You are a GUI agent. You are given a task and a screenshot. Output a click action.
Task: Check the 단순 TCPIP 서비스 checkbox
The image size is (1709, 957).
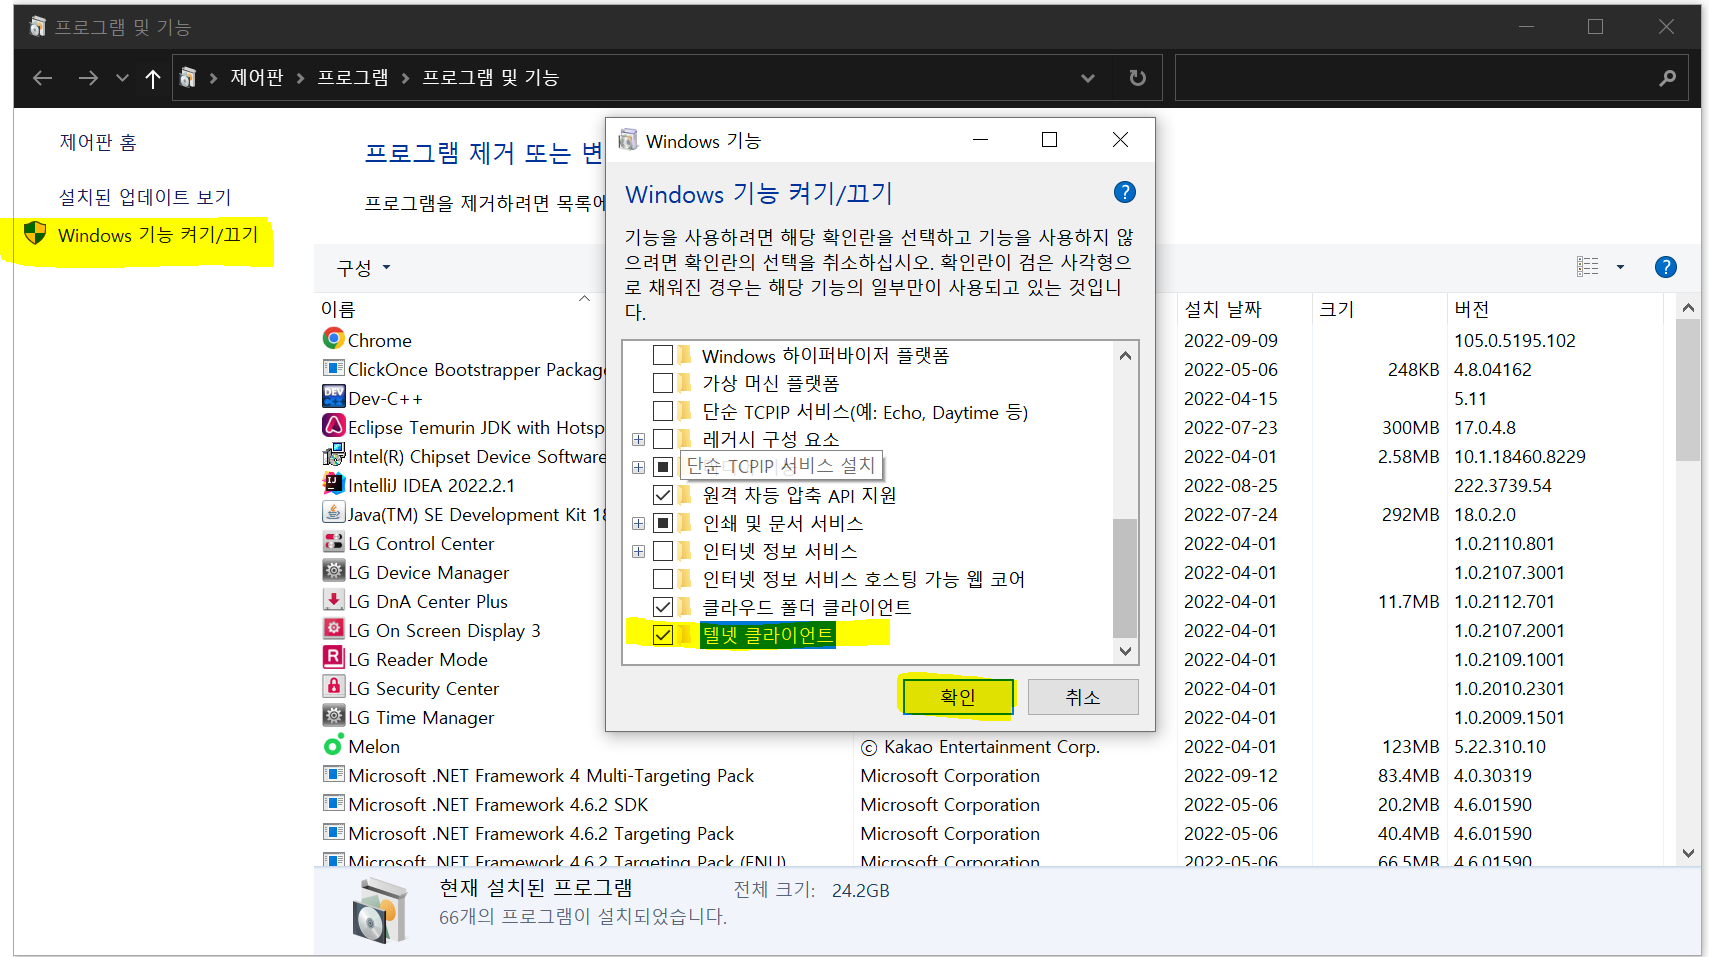[x=662, y=411]
